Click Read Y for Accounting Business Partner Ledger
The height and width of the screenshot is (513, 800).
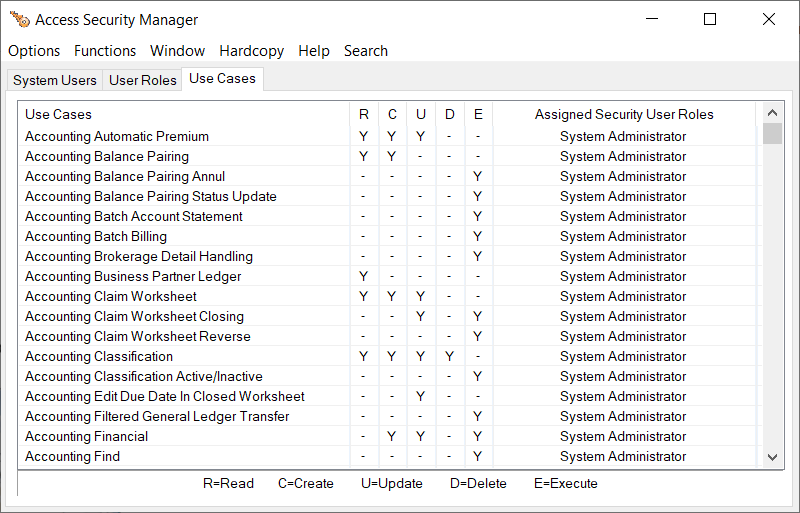coord(363,276)
